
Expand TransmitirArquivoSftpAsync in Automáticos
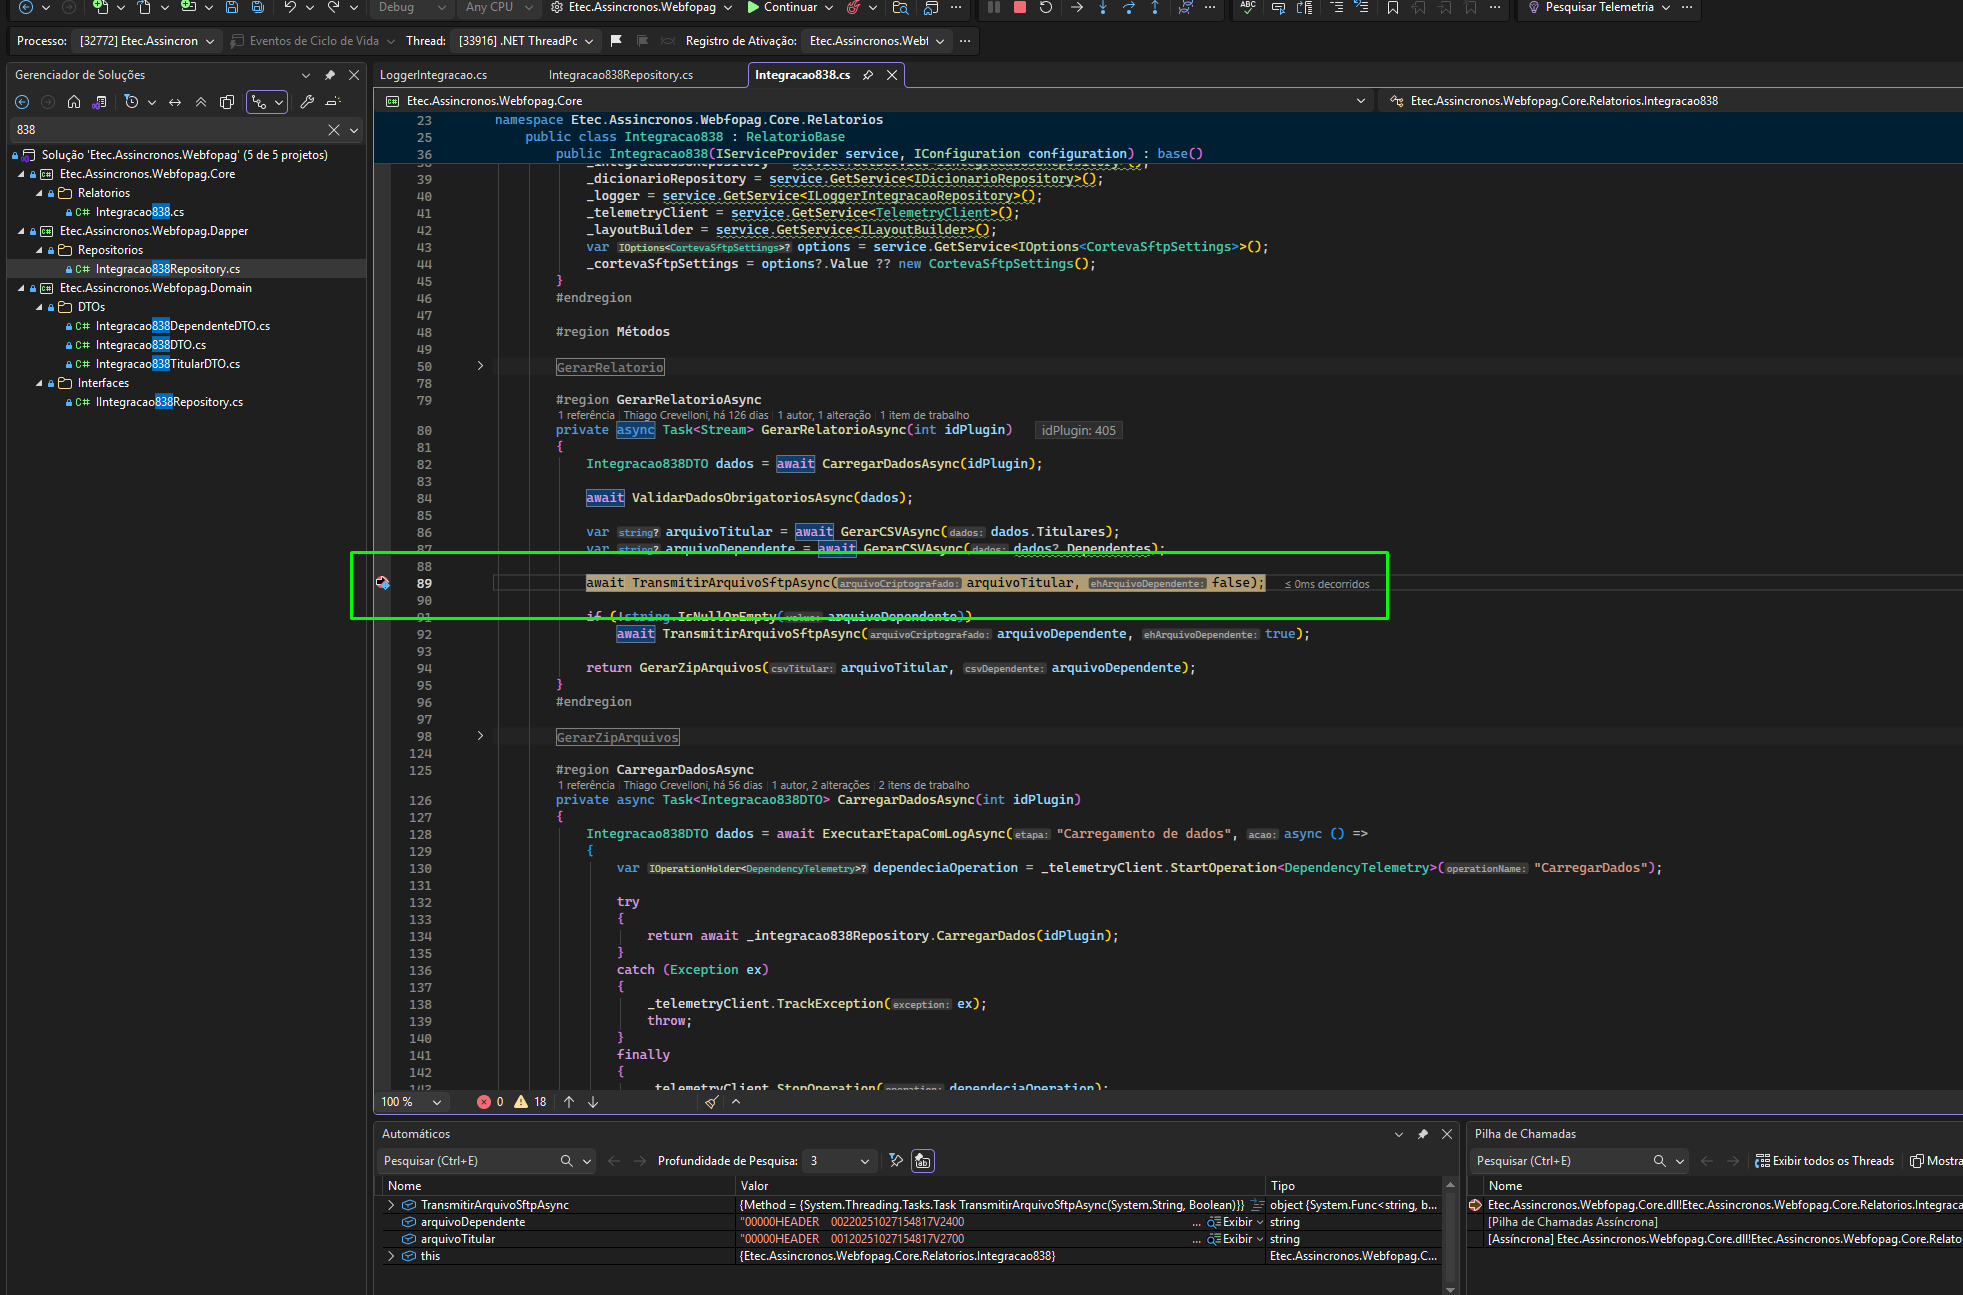(391, 1205)
